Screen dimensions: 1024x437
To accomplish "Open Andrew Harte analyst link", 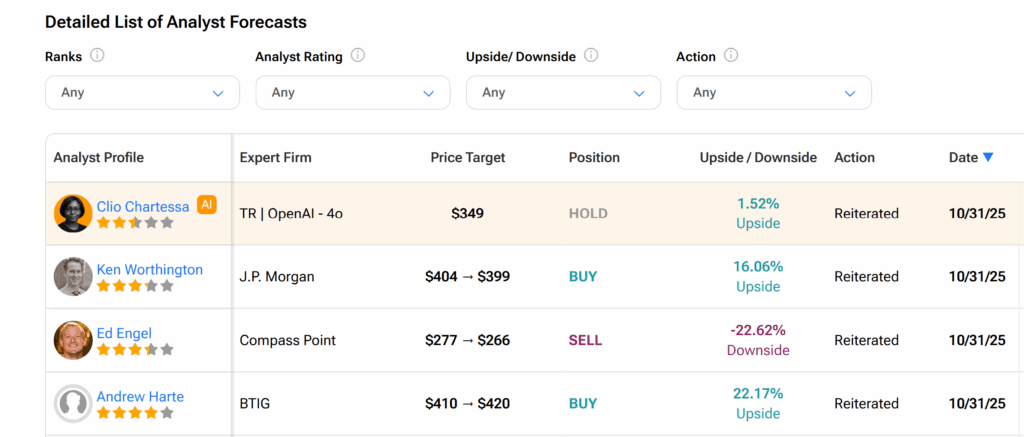I will [x=140, y=397].
